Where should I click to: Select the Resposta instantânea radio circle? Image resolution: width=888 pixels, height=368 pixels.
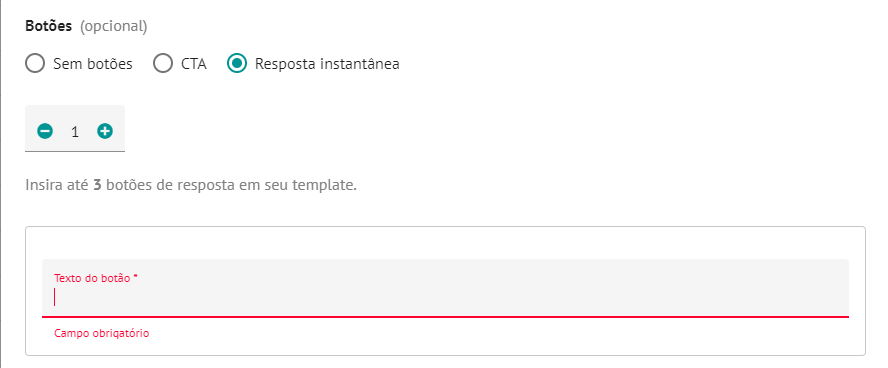coord(237,63)
